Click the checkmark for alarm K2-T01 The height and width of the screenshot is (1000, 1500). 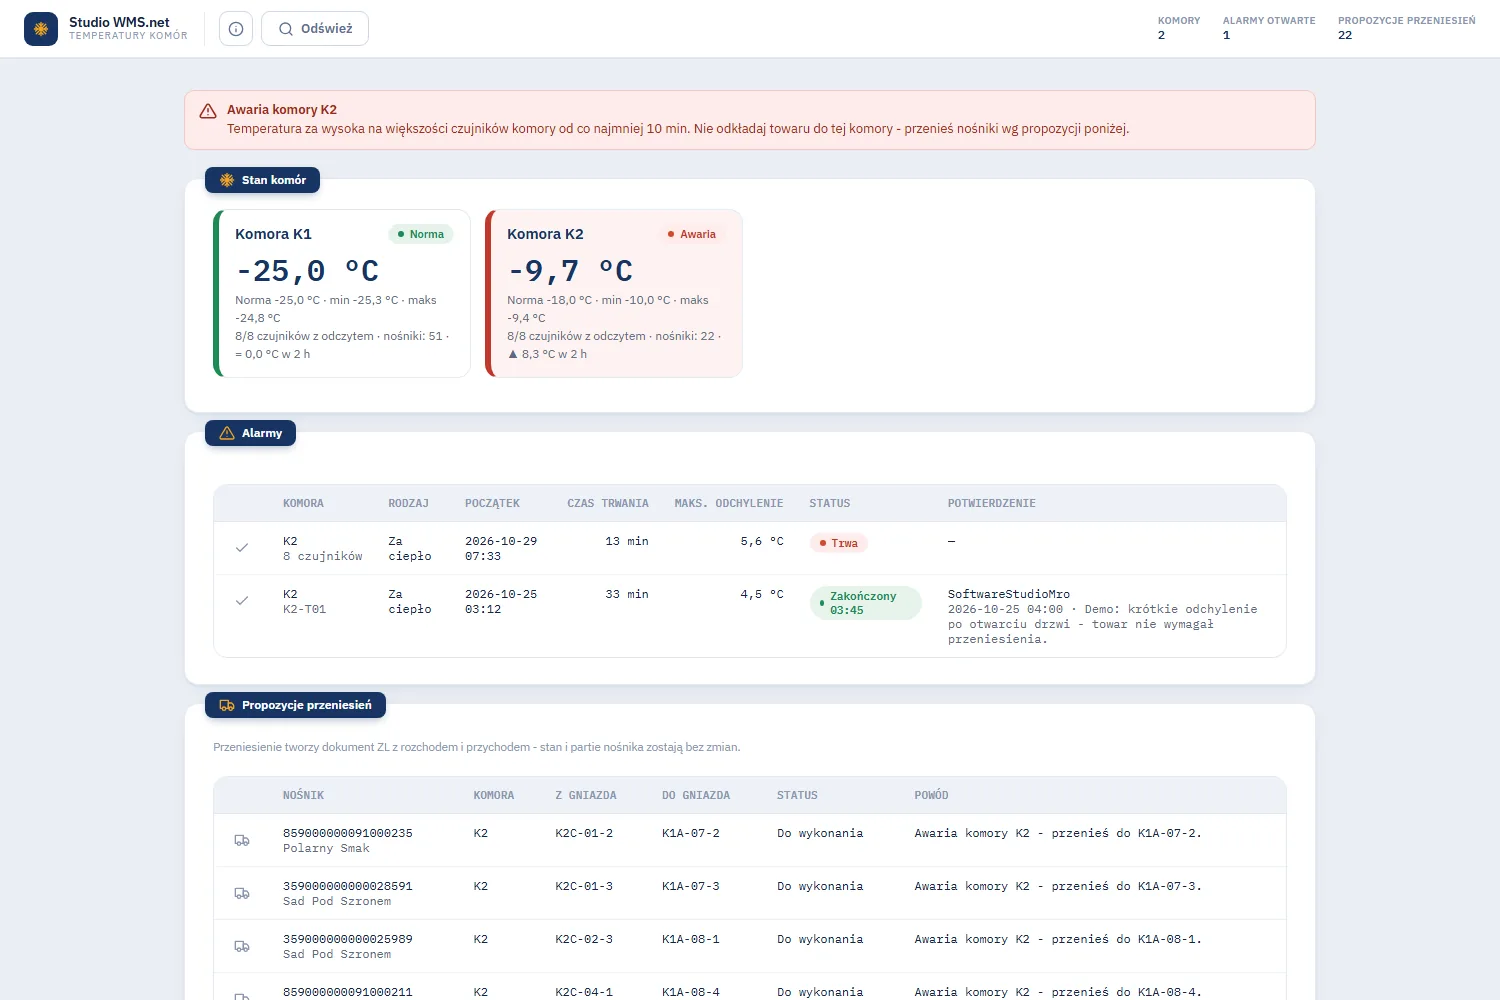[x=242, y=601]
